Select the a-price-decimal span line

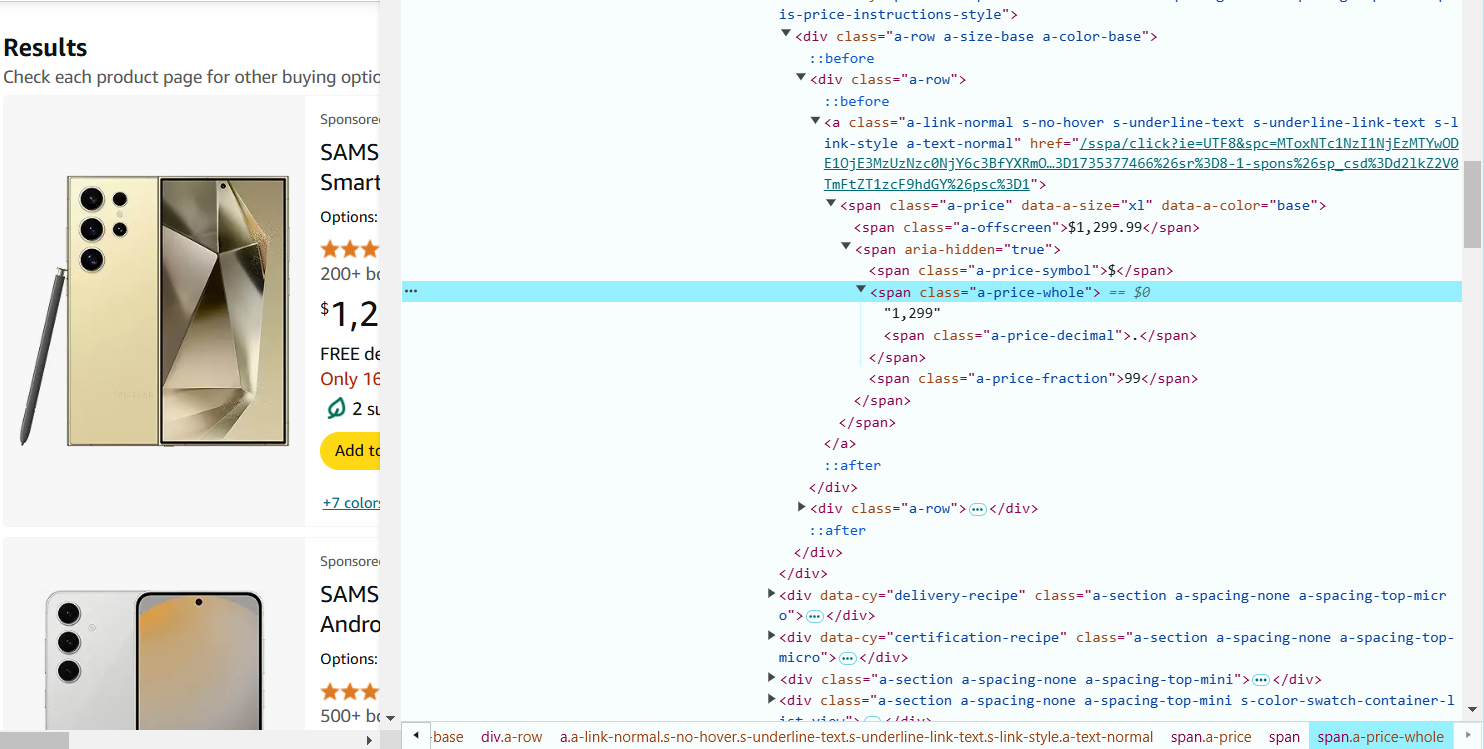pos(1040,335)
